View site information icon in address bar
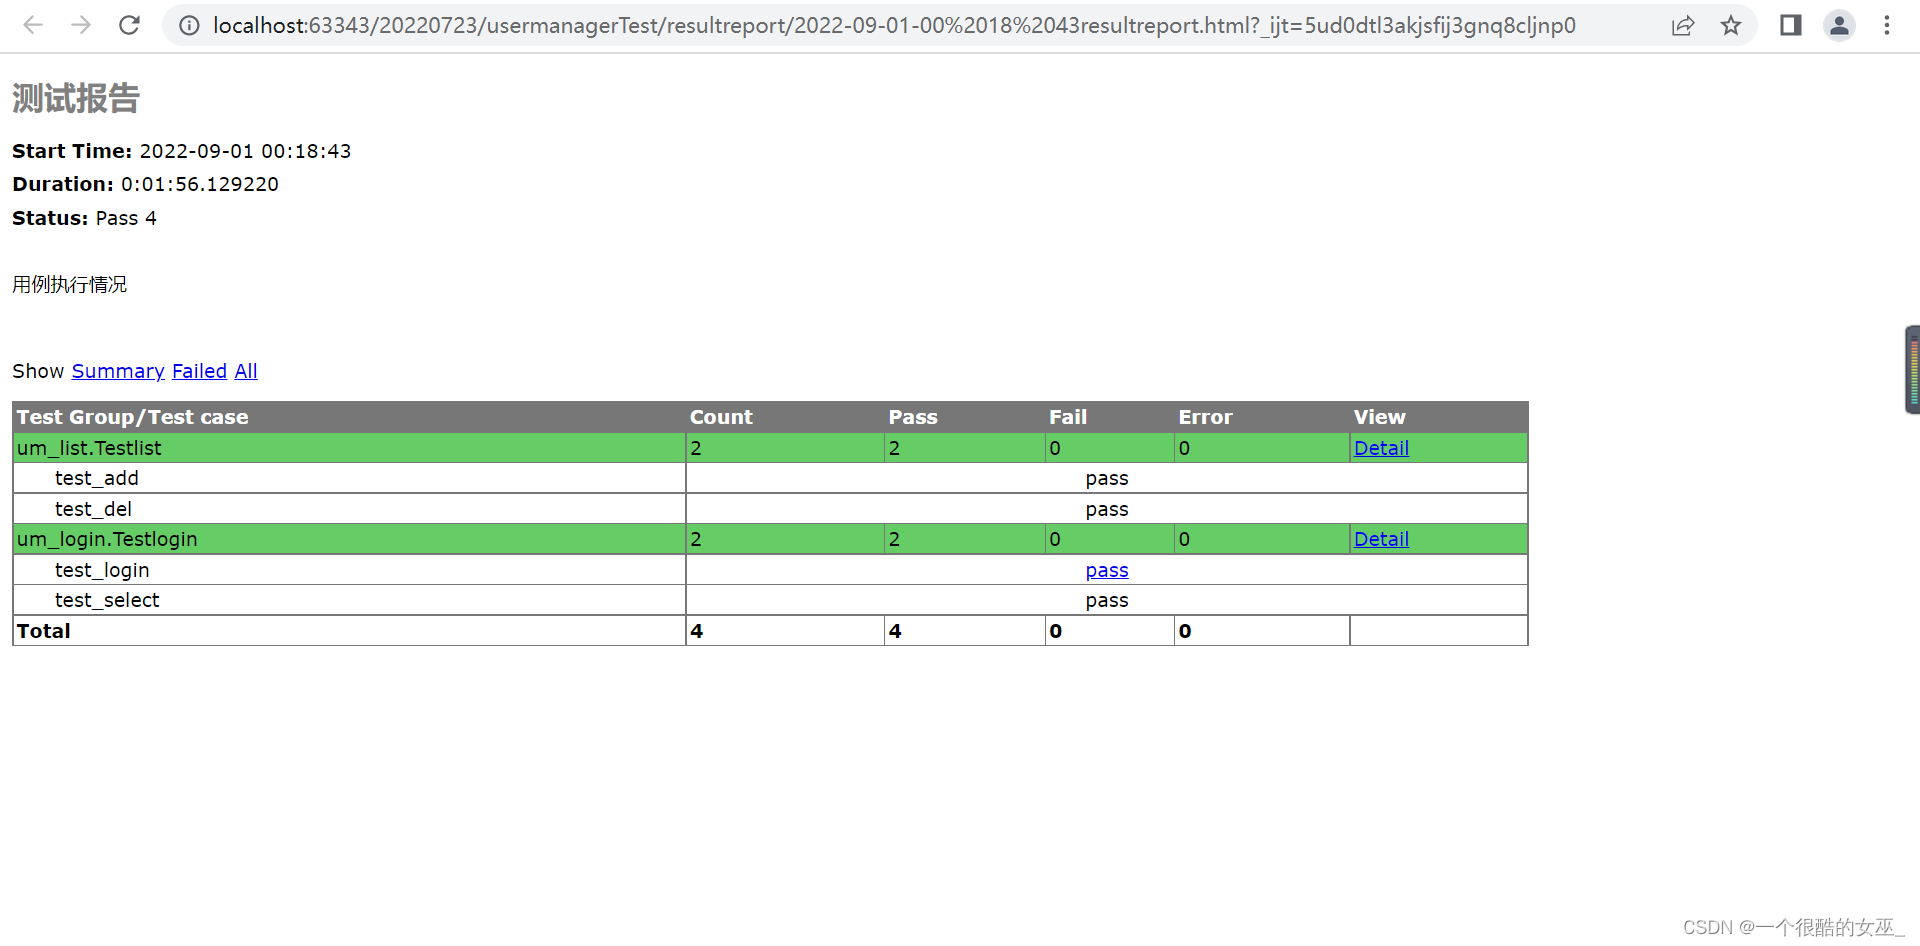This screenshot has height=946, width=1920. 189,25
